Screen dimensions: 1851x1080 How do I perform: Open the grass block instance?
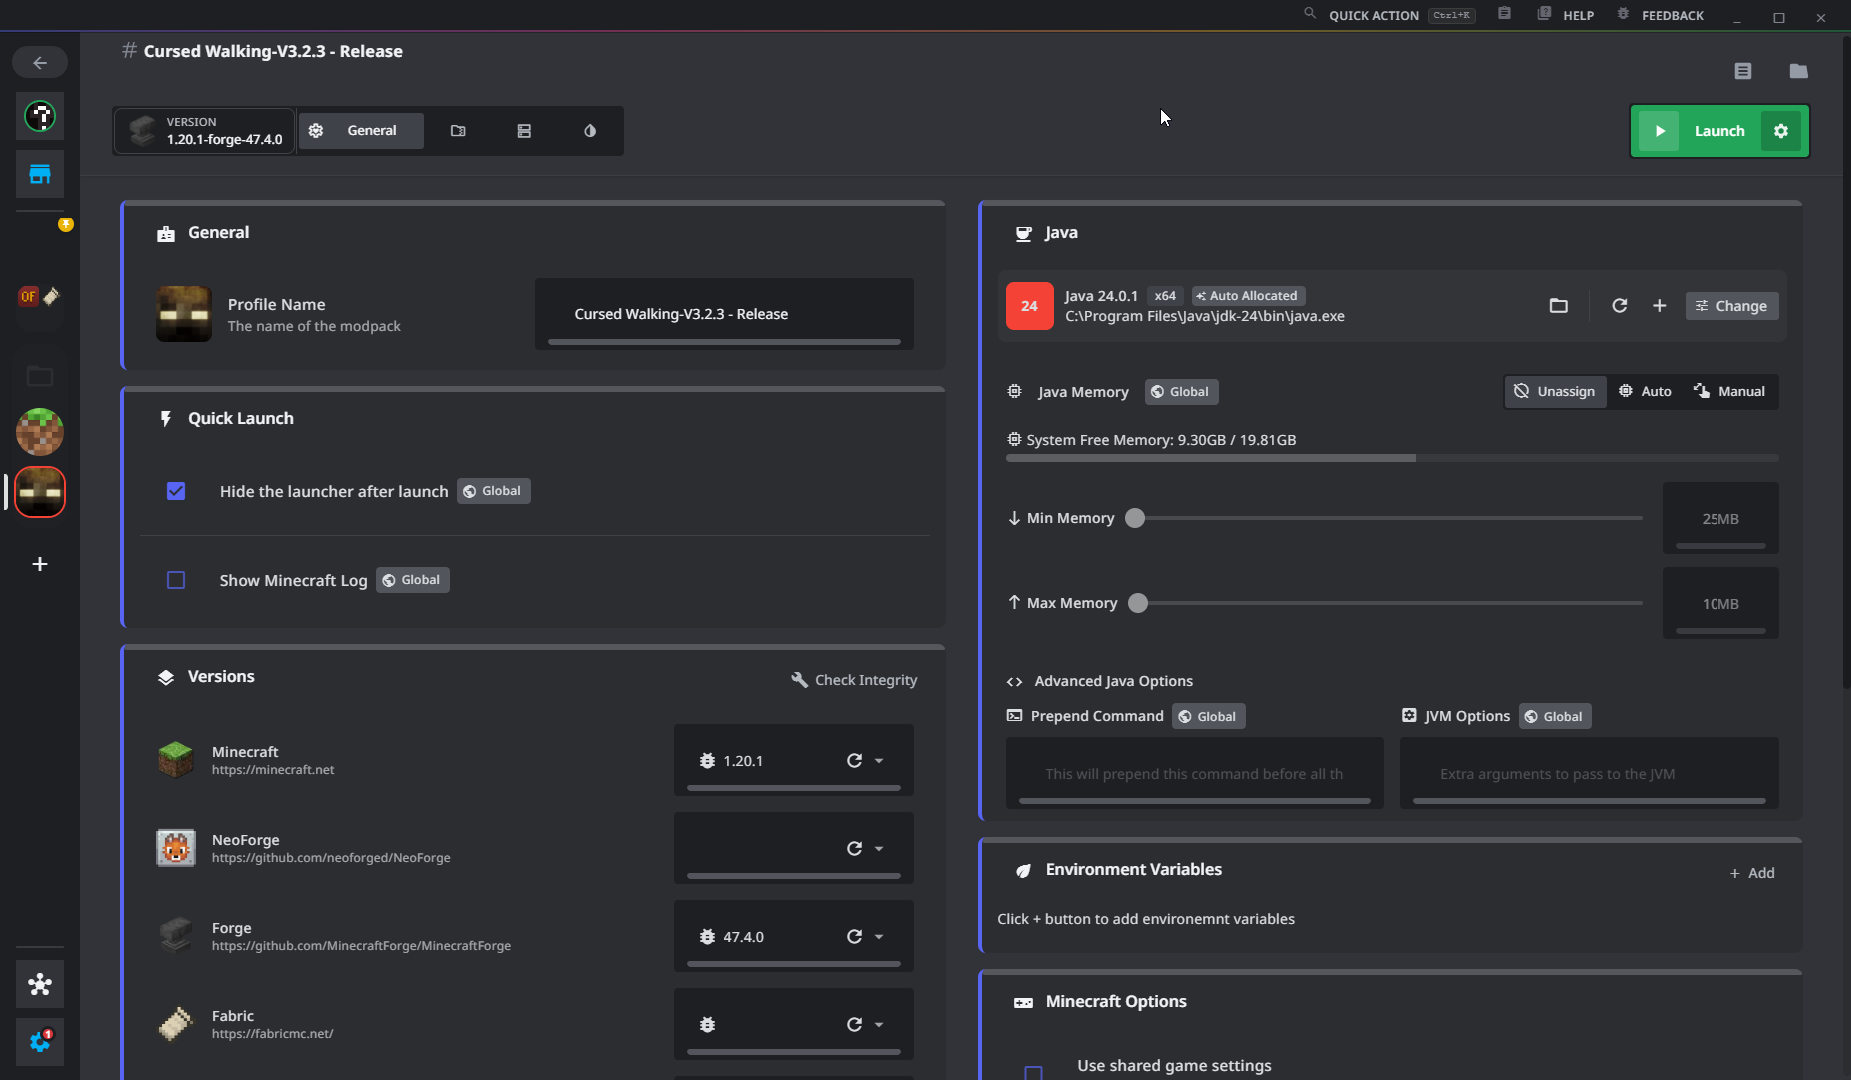(40, 432)
